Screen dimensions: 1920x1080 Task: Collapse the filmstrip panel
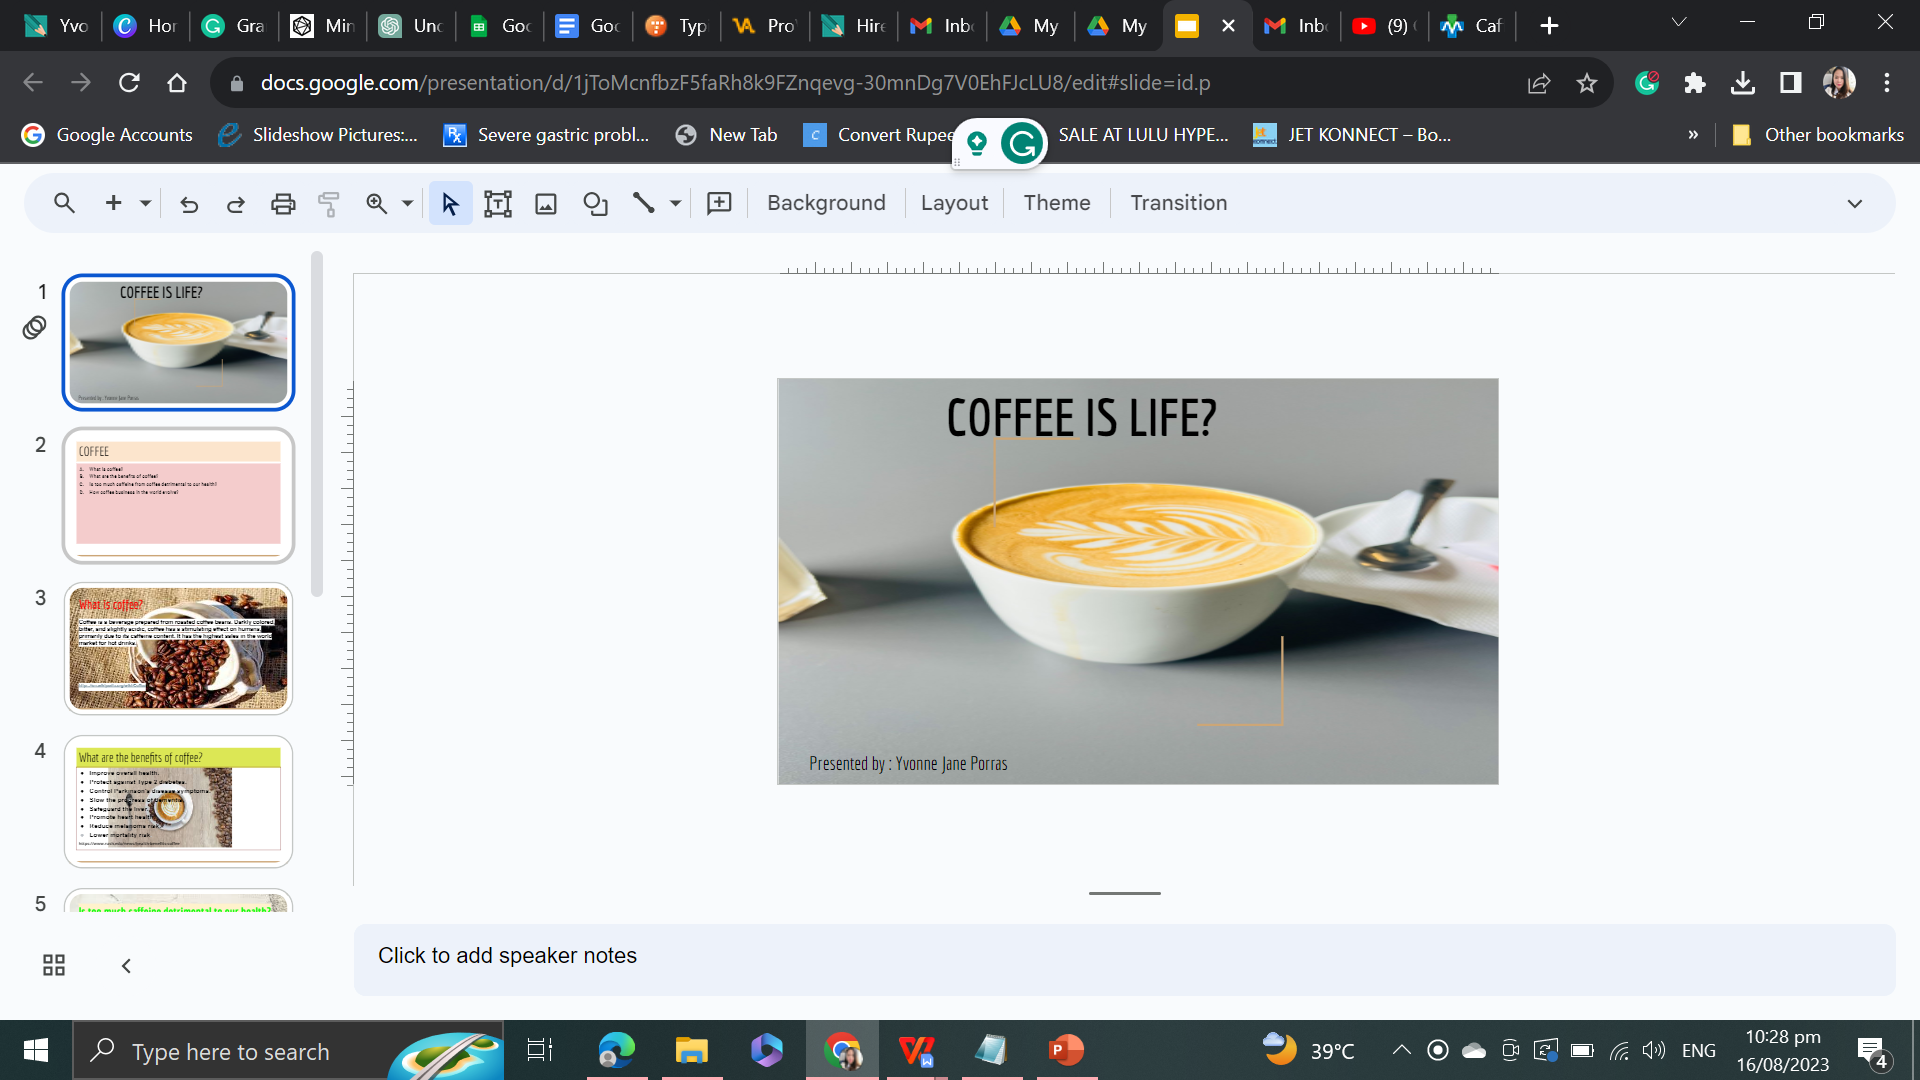pos(126,965)
